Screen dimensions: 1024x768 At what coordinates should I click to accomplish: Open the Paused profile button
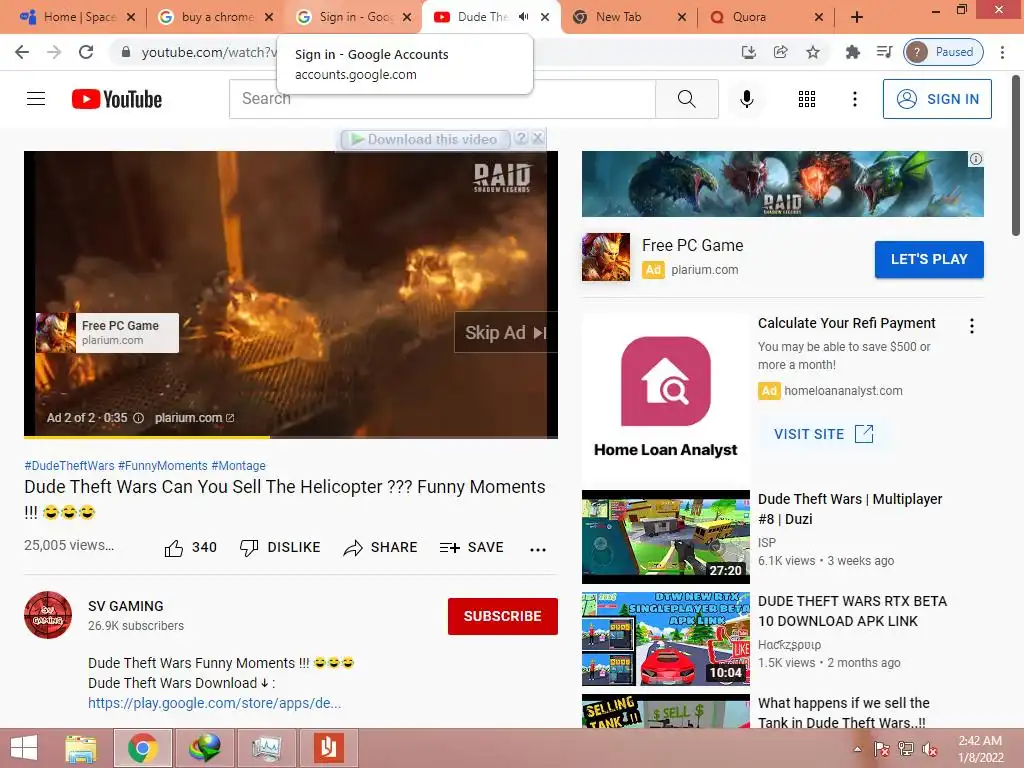943,52
